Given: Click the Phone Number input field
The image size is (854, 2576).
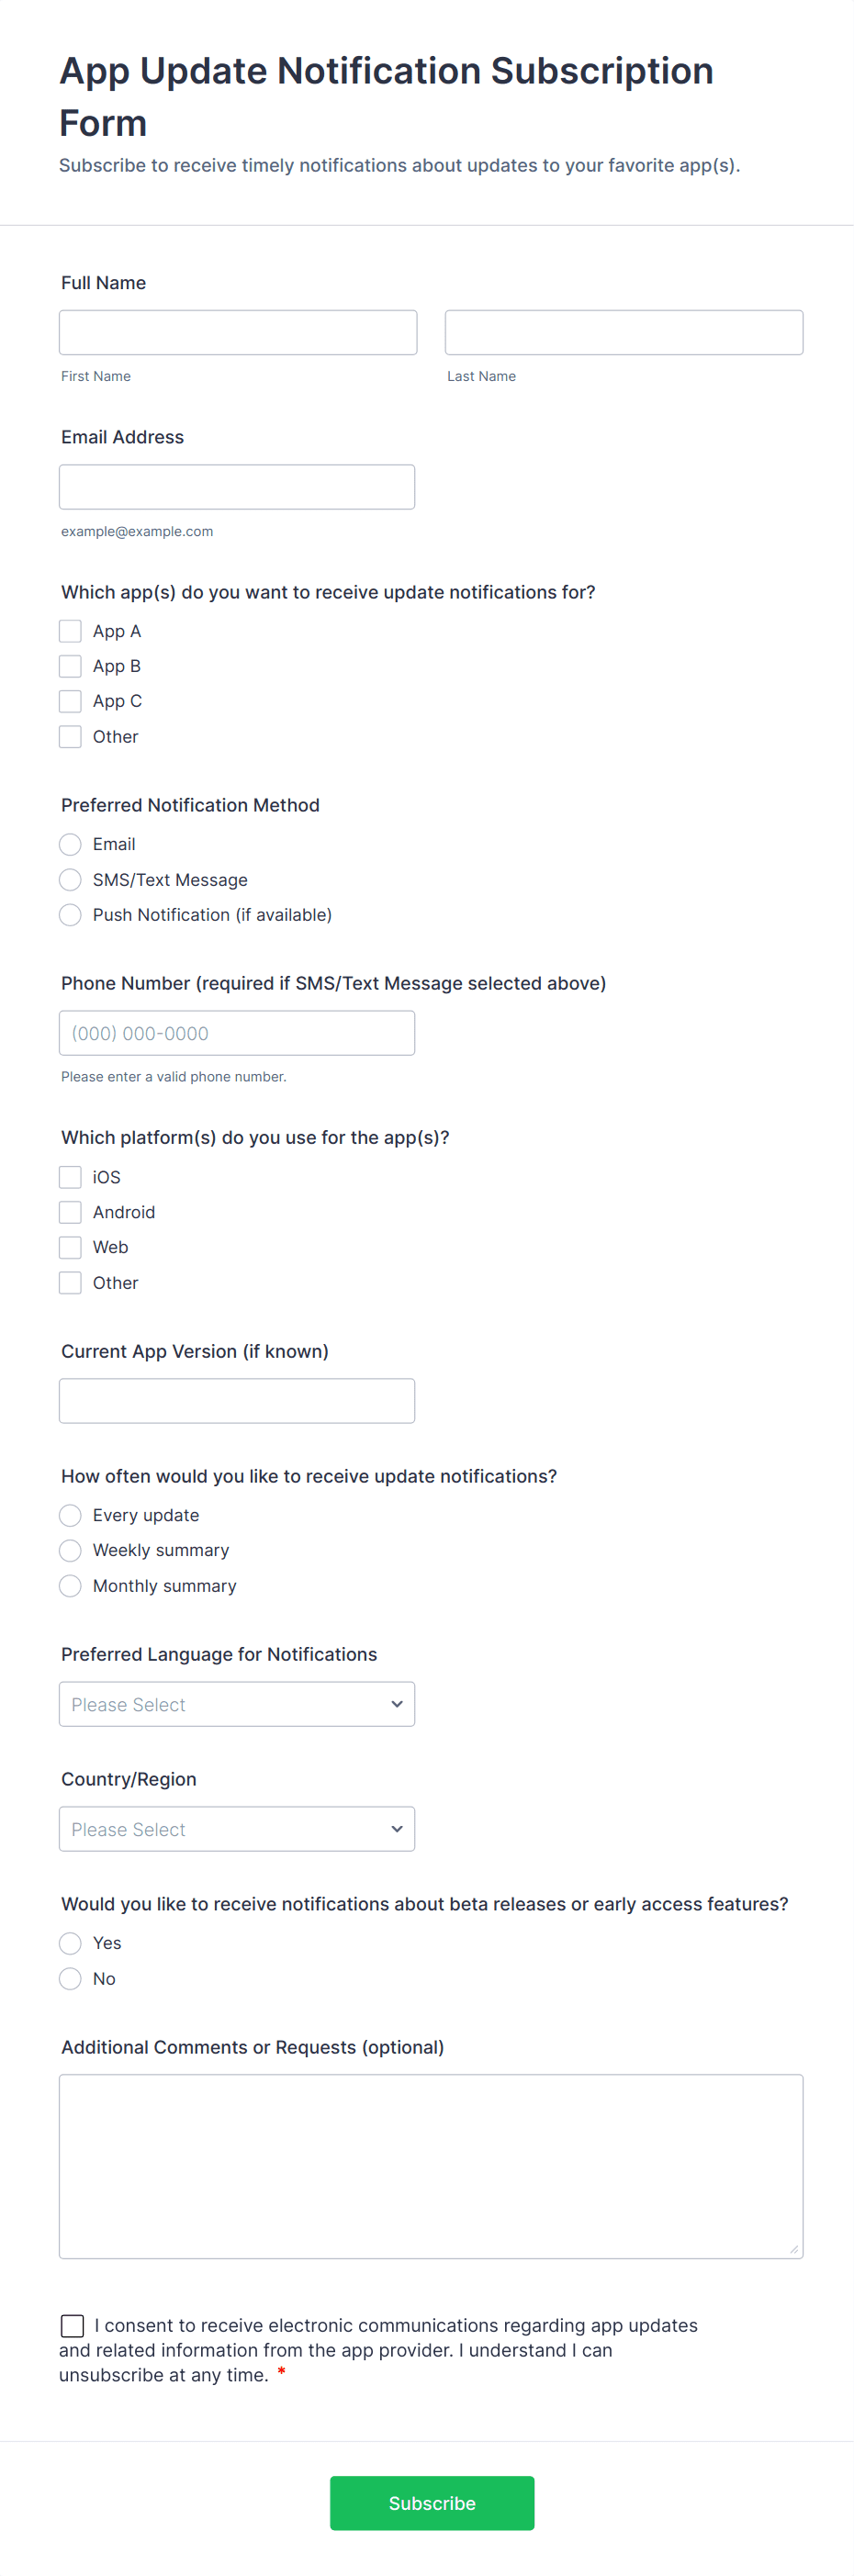Looking at the screenshot, I should 237,1033.
